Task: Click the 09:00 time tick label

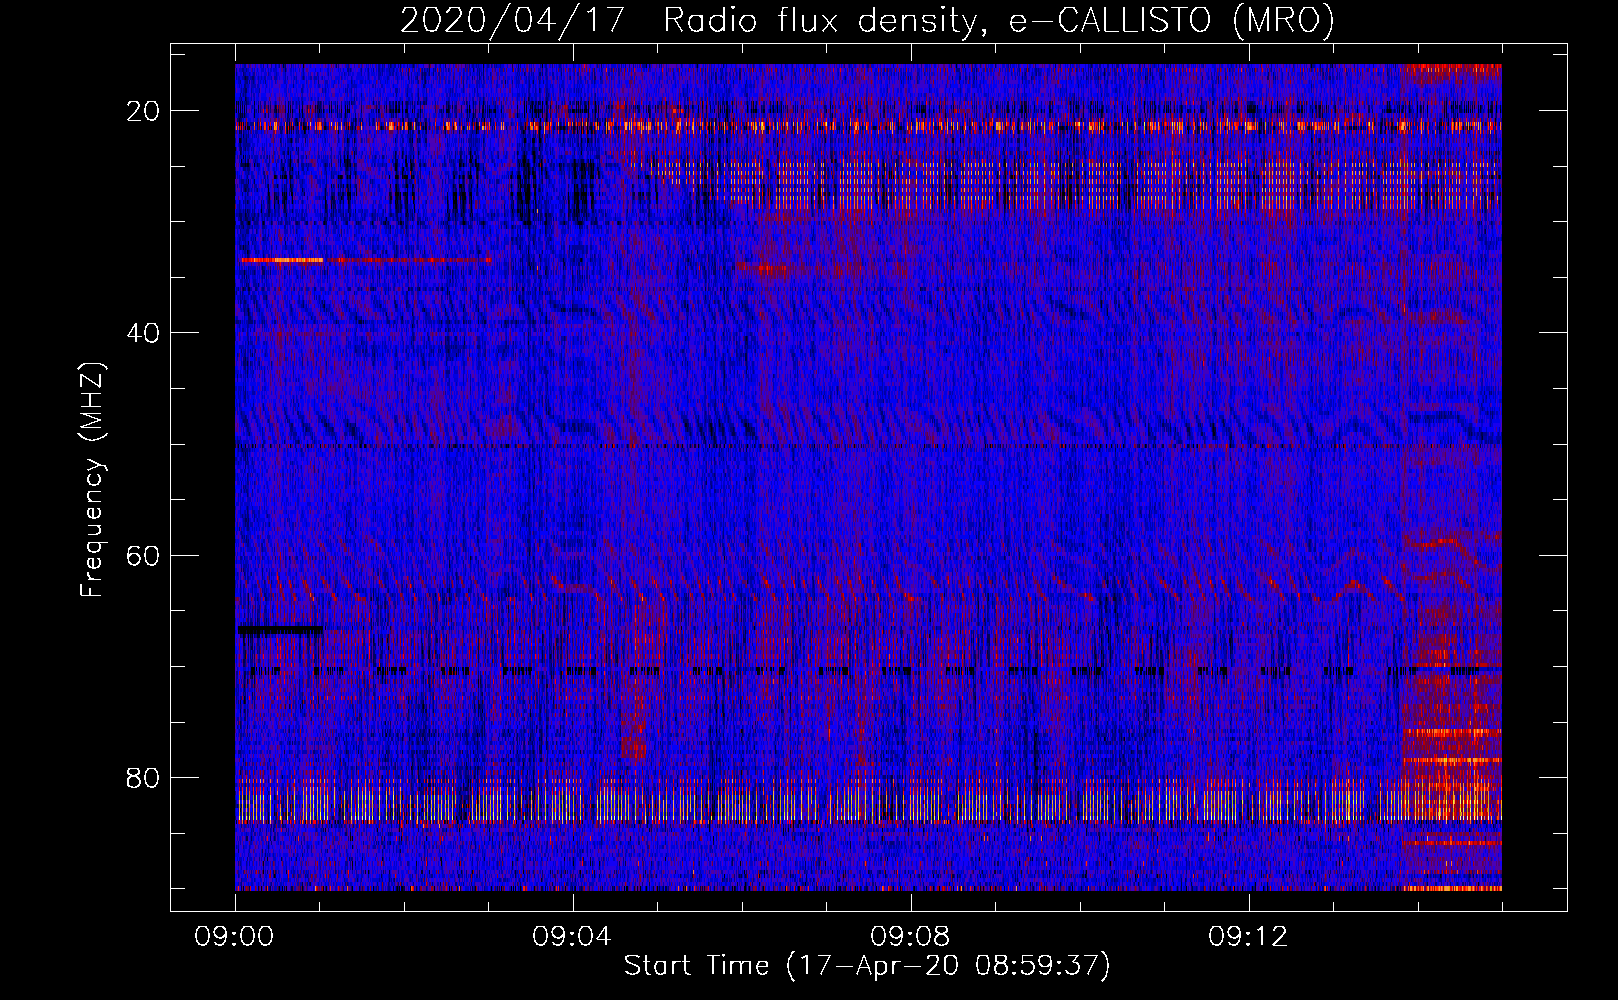Action: pos(235,937)
